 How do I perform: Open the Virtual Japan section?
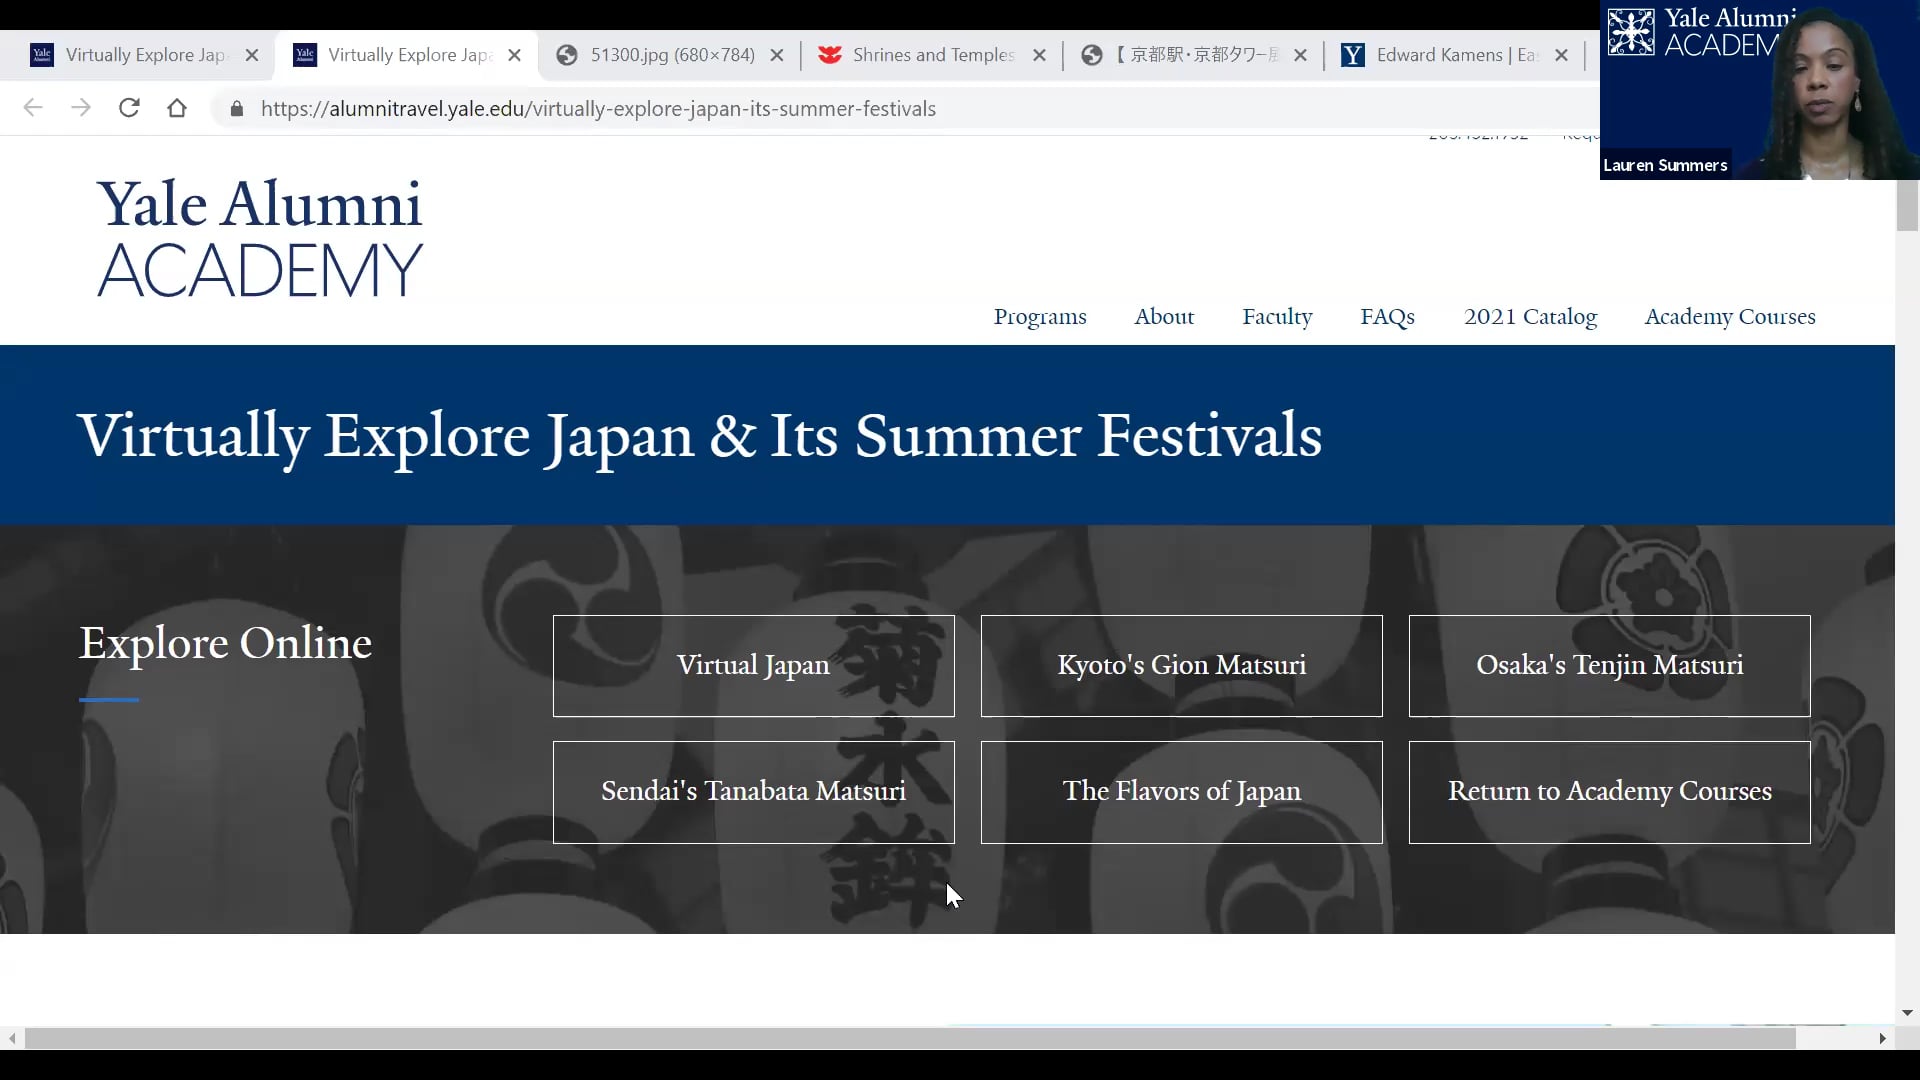[x=753, y=665]
